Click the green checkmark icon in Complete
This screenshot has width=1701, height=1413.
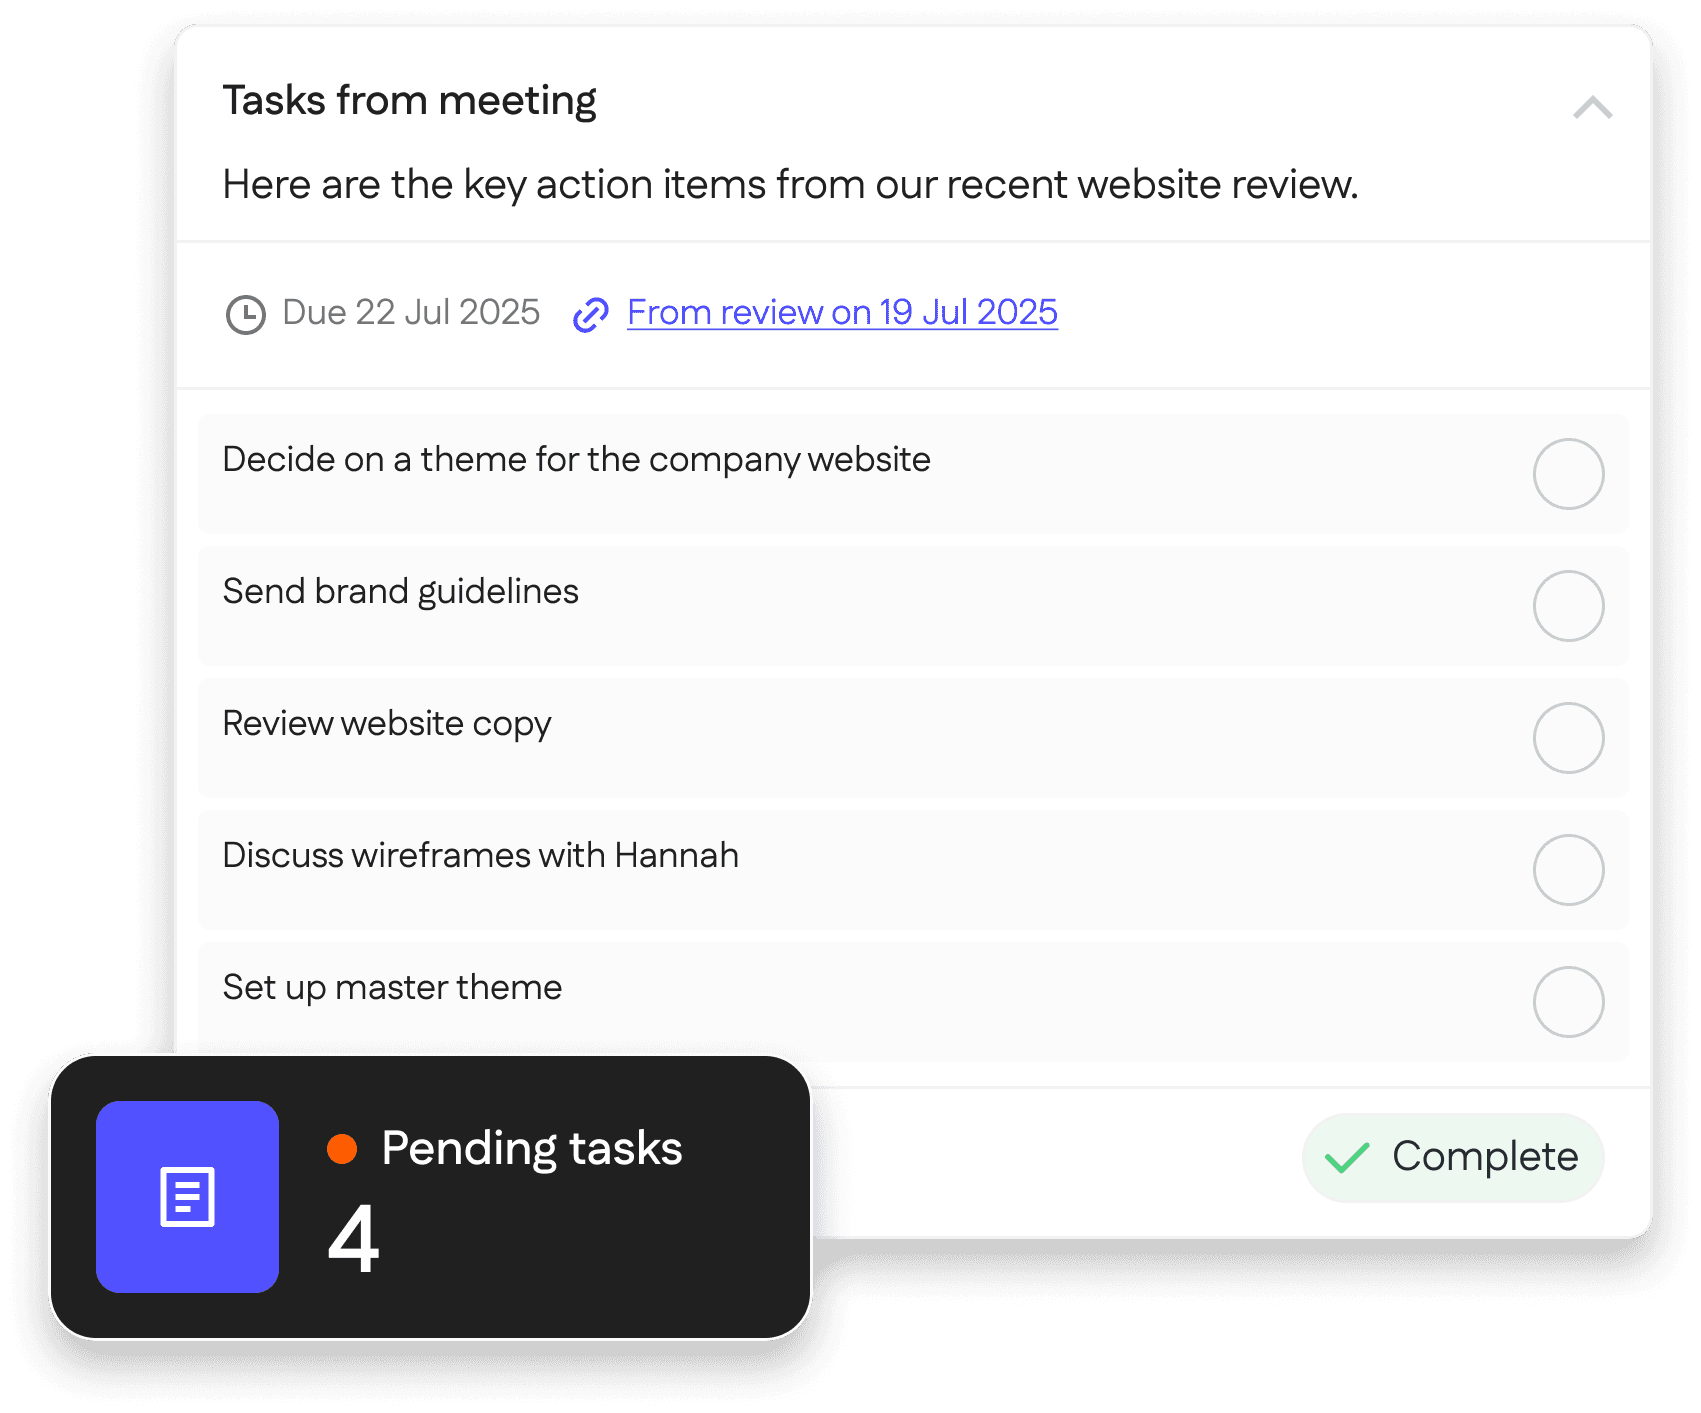[1347, 1158]
